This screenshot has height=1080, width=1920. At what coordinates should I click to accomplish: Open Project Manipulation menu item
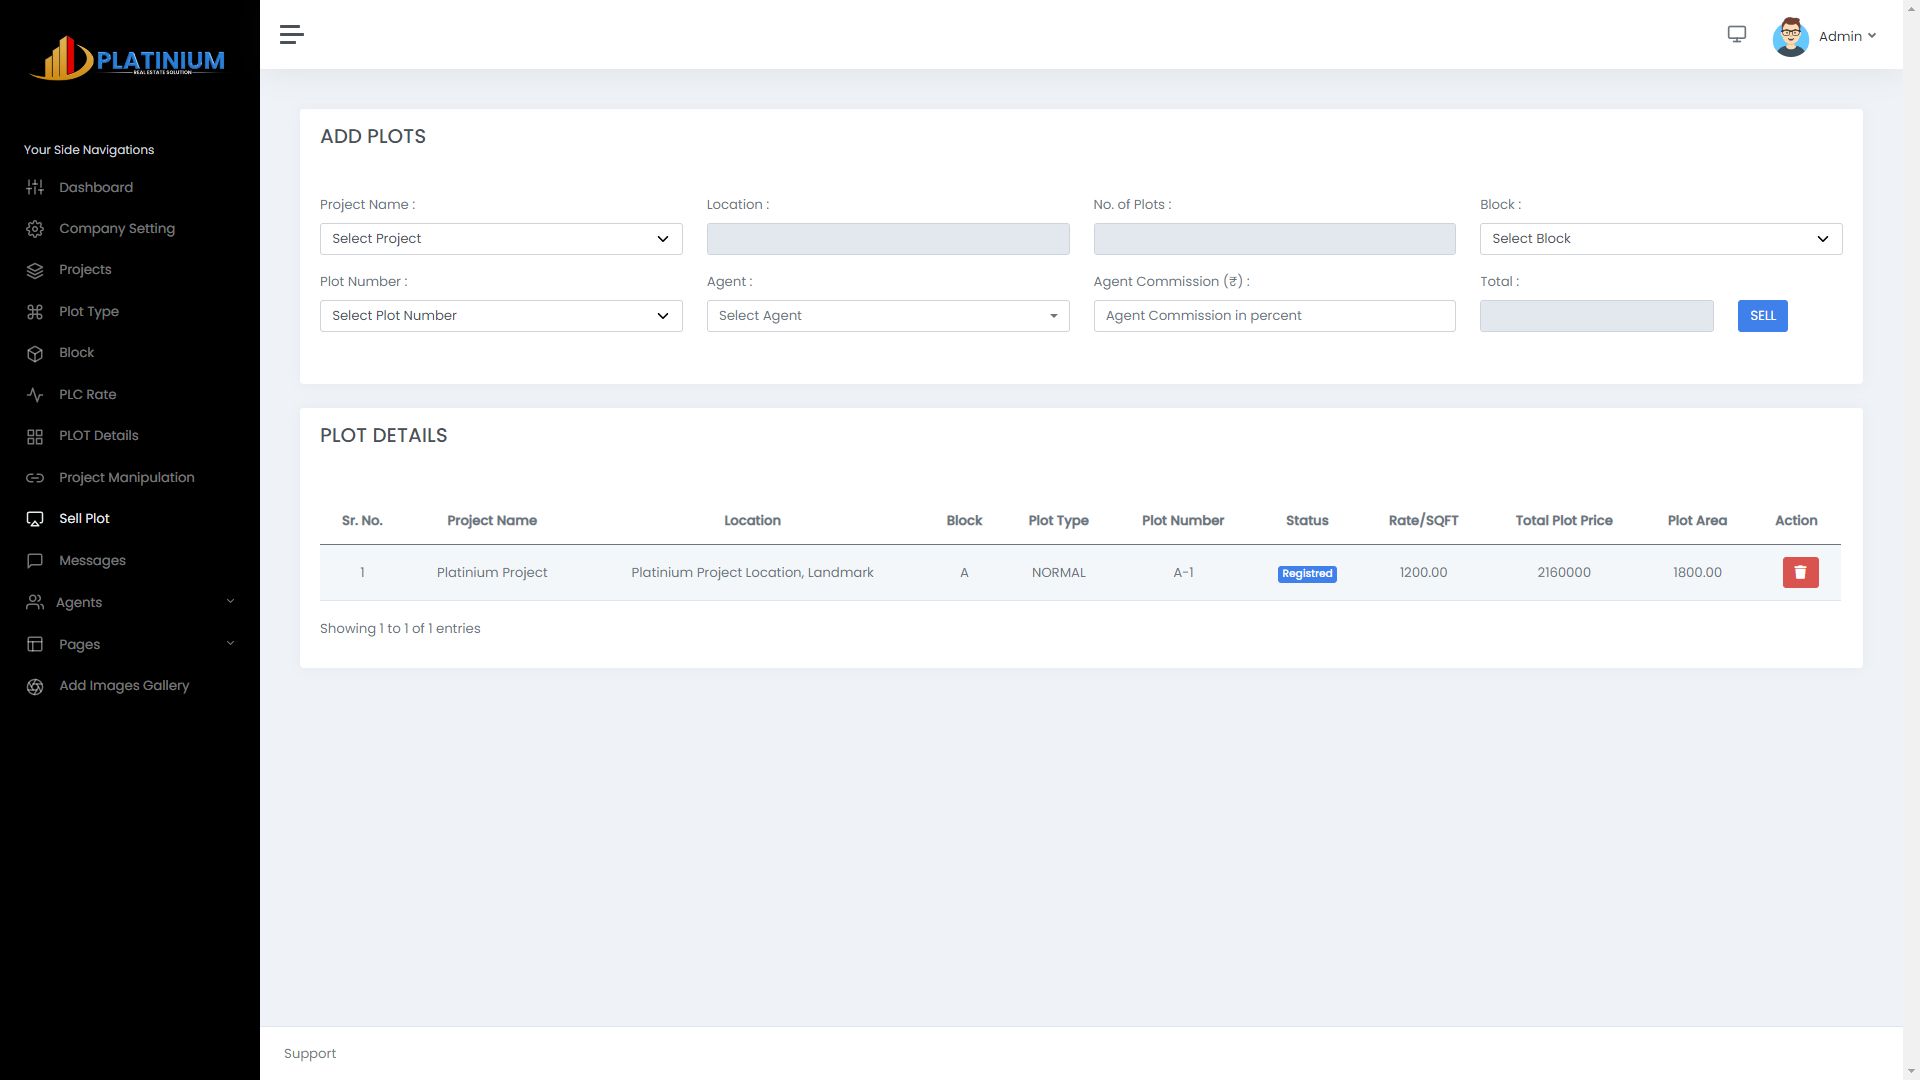click(x=126, y=478)
